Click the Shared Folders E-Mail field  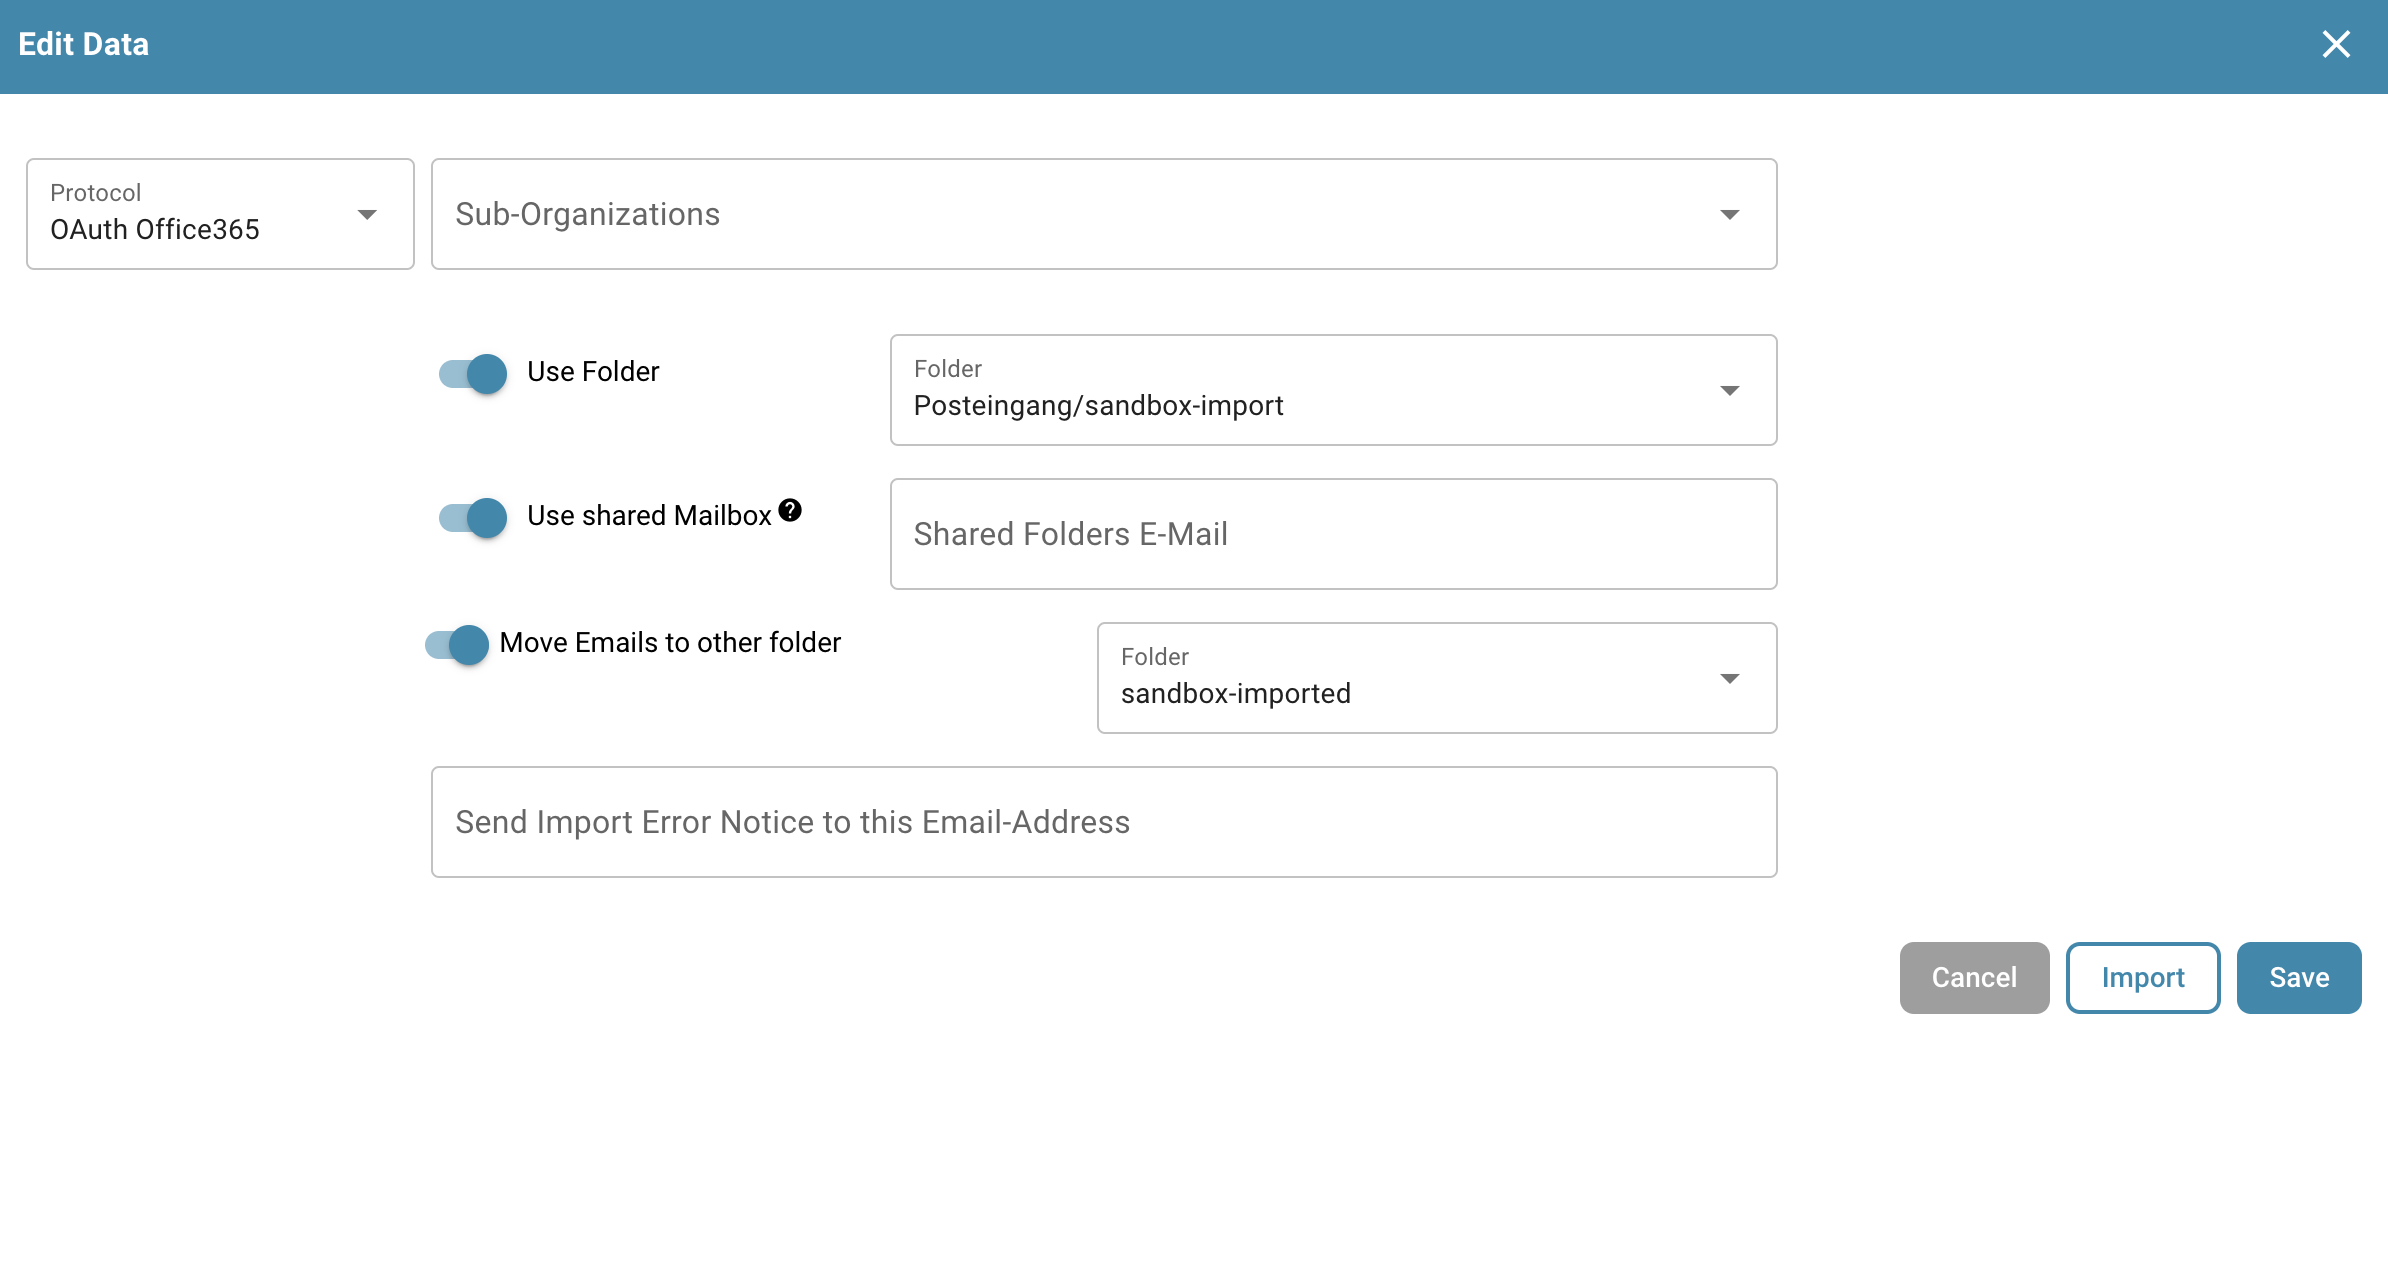point(1332,534)
